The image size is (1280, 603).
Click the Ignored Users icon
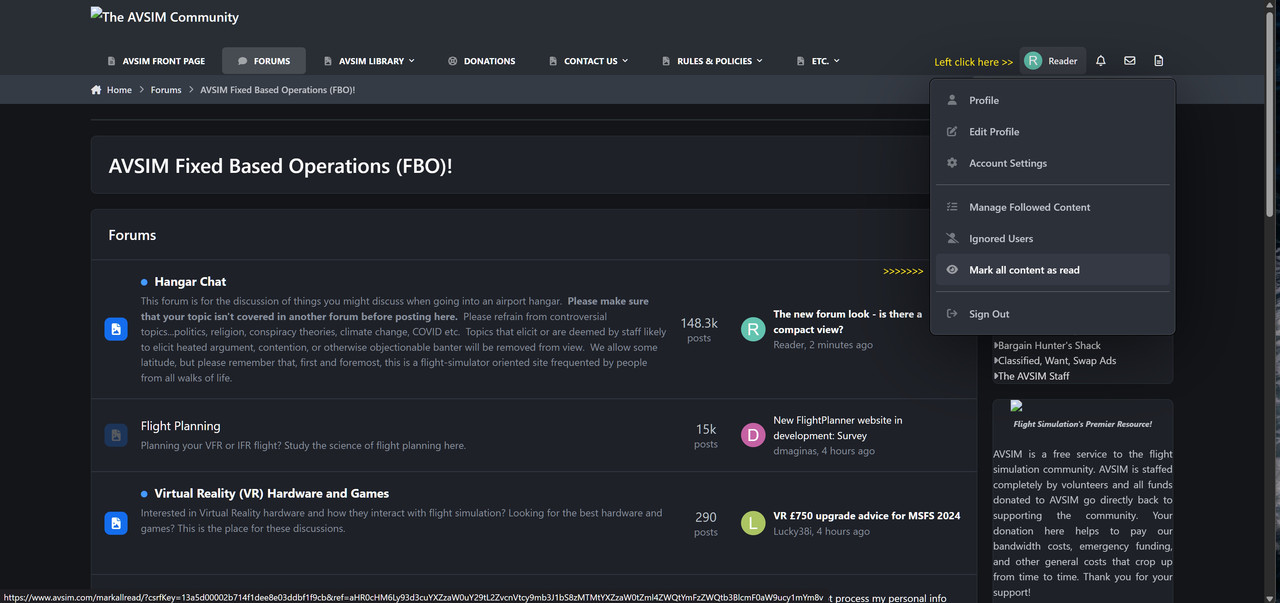(952, 239)
